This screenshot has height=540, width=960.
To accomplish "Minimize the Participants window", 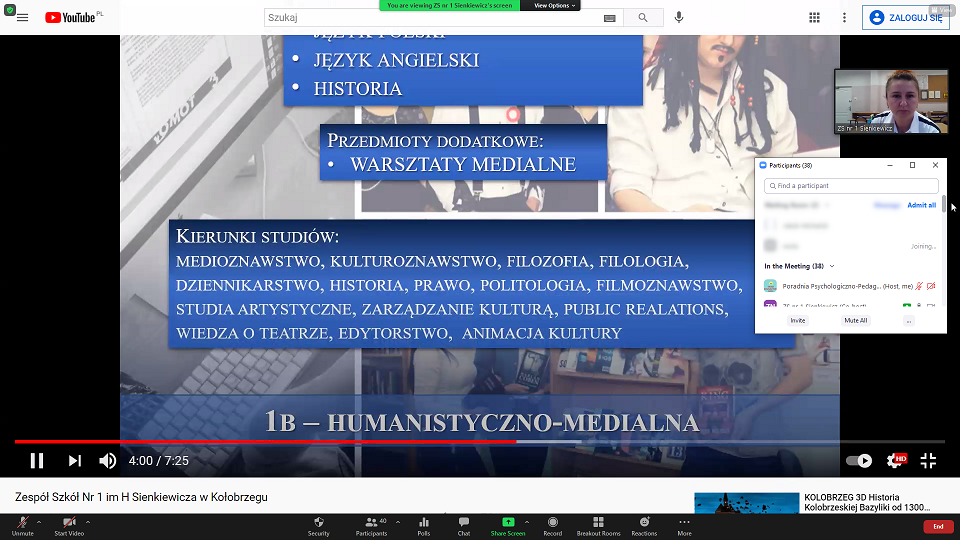I will [x=890, y=165].
